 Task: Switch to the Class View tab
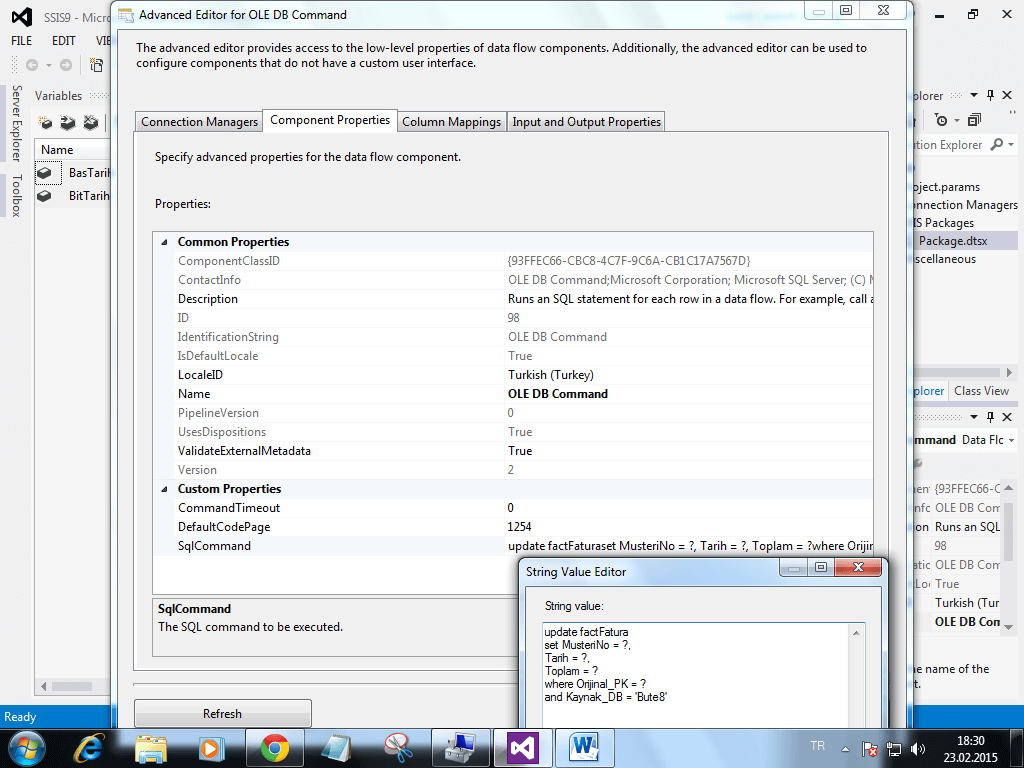click(981, 391)
